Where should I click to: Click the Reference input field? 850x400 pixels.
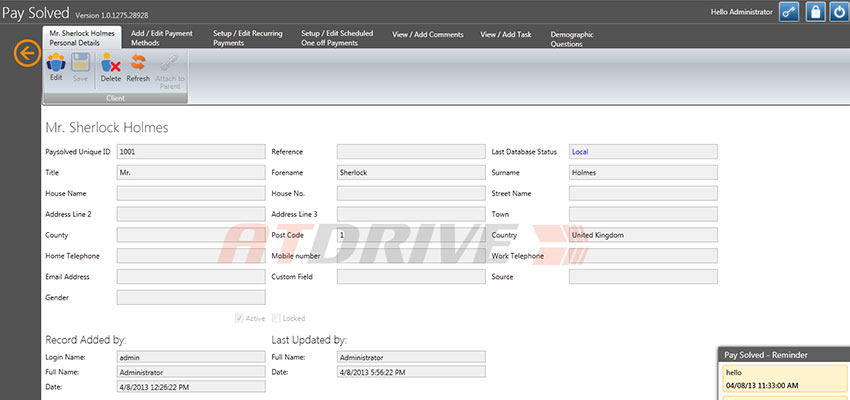pos(411,152)
